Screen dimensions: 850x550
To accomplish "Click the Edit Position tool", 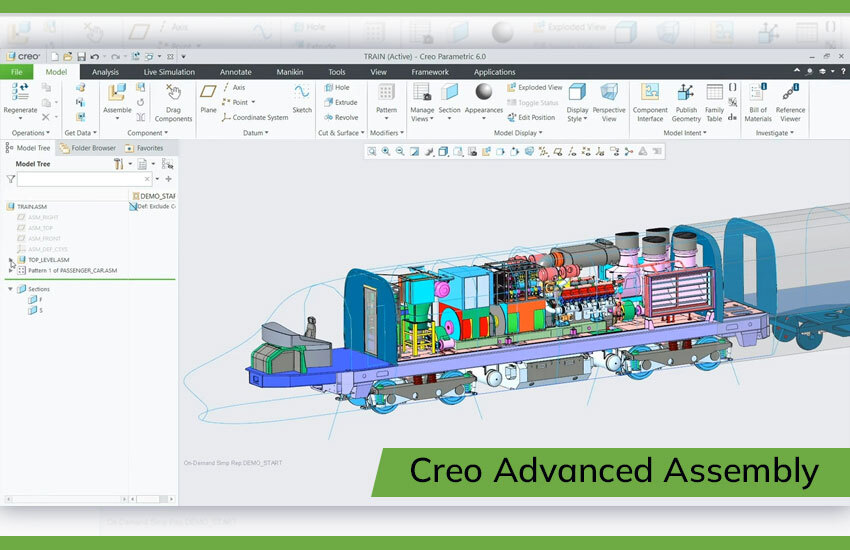I will tap(531, 117).
